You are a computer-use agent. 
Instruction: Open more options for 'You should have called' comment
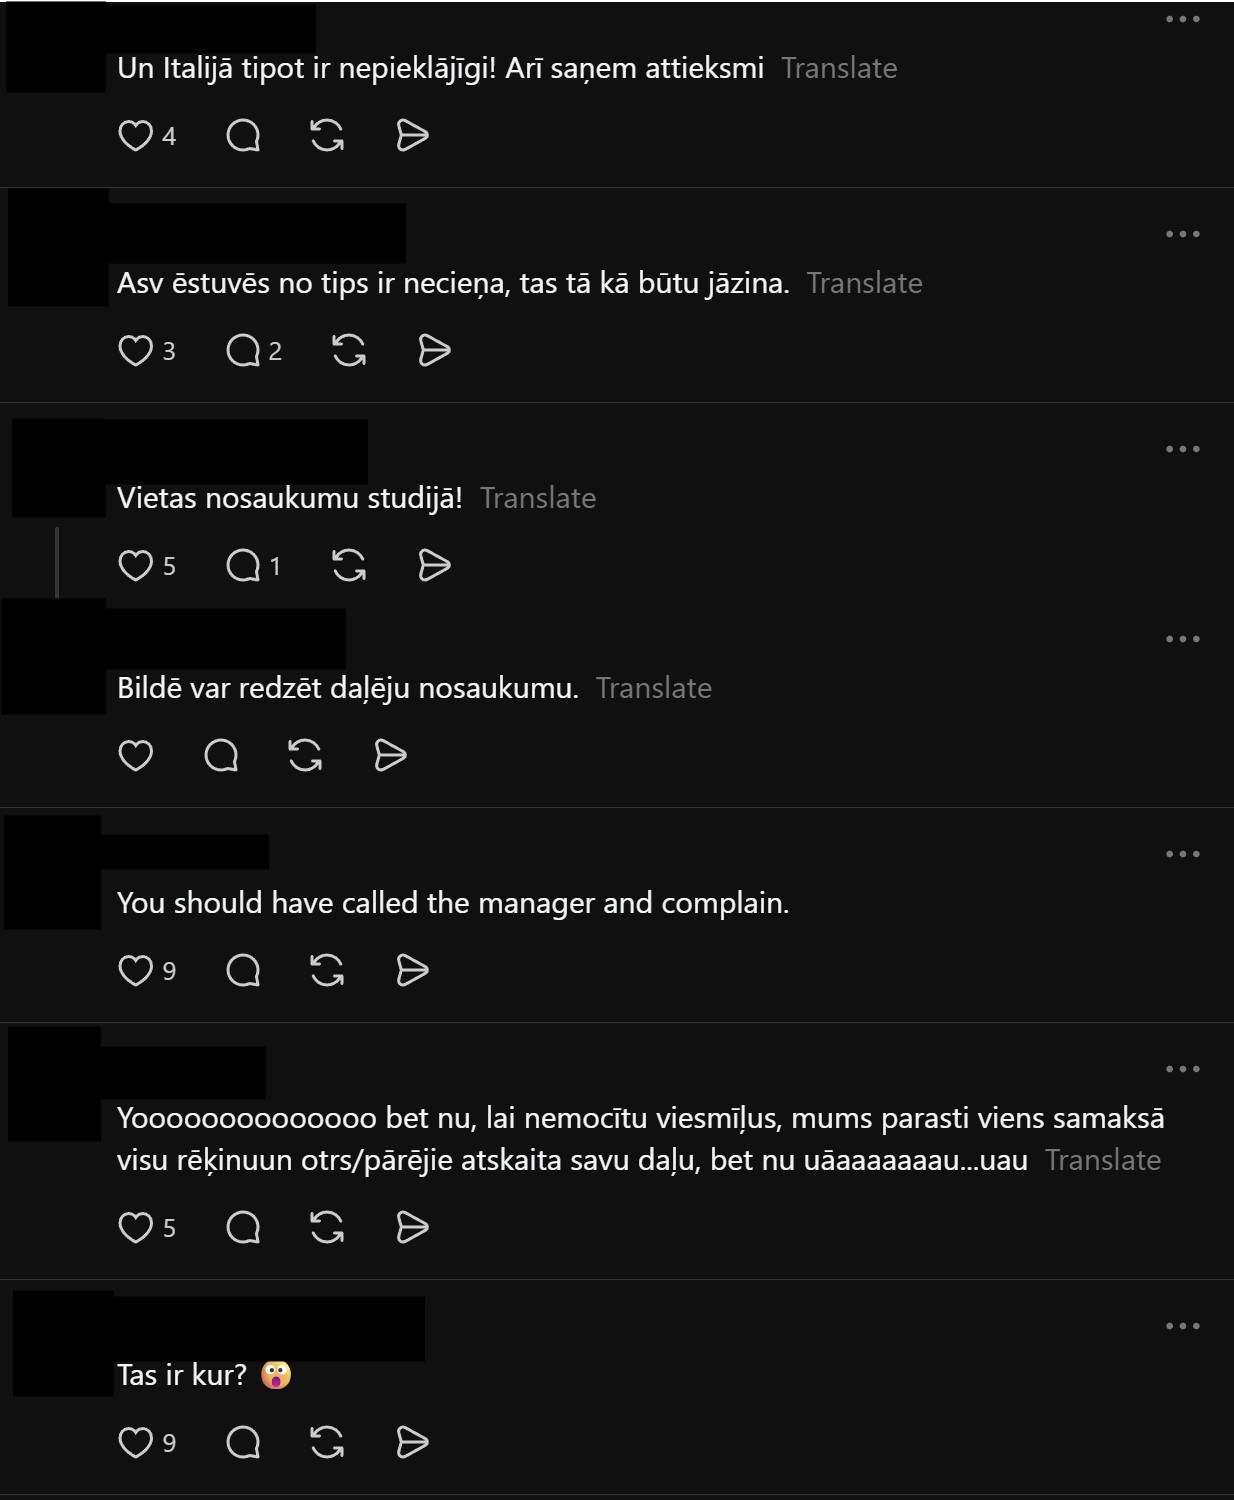pos(1183,854)
